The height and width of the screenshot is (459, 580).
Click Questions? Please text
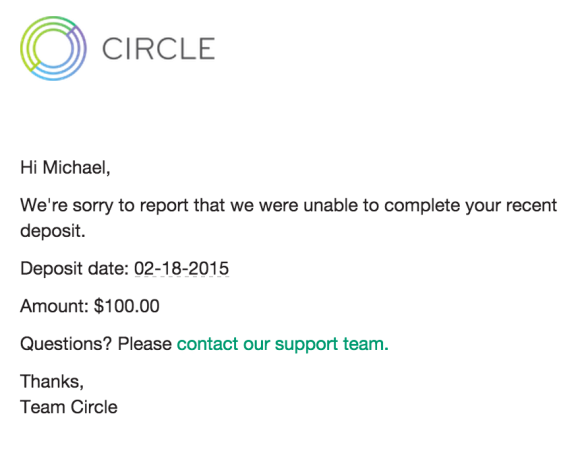(x=96, y=344)
